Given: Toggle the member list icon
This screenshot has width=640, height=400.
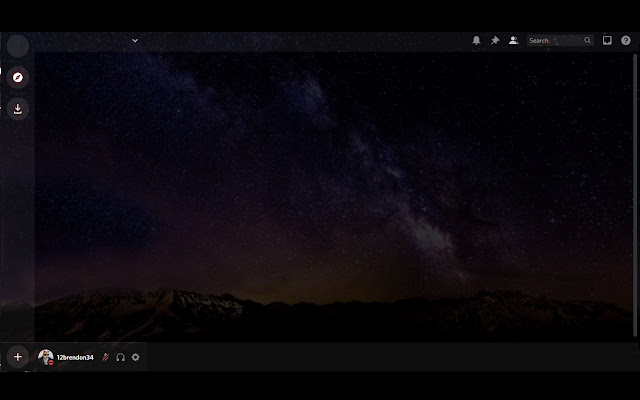Looking at the screenshot, I should (x=513, y=40).
